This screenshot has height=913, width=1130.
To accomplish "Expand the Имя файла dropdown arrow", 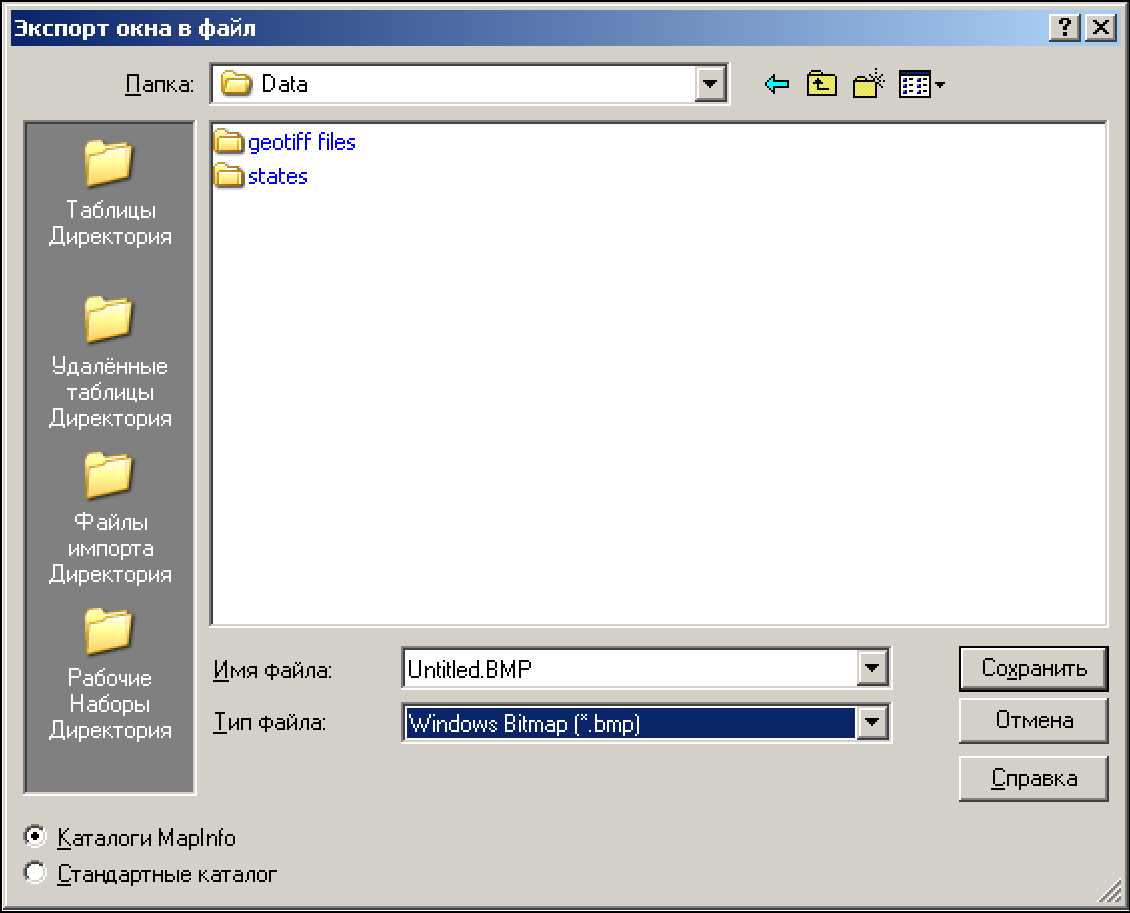I will coord(873,668).
